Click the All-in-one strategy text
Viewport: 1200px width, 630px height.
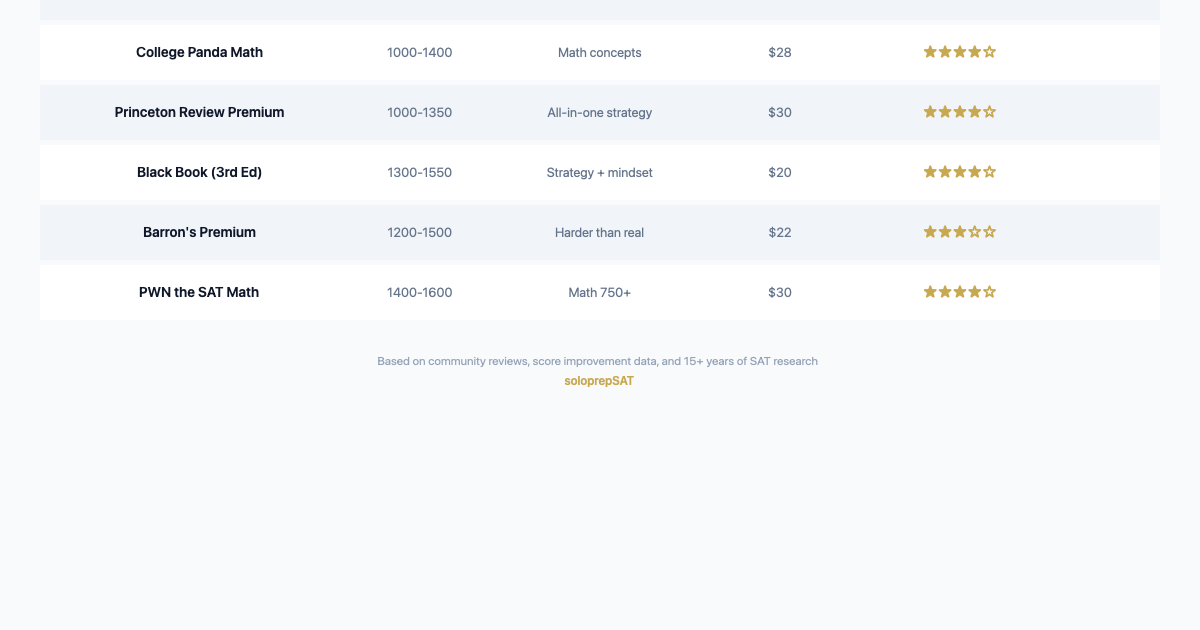[x=600, y=112]
